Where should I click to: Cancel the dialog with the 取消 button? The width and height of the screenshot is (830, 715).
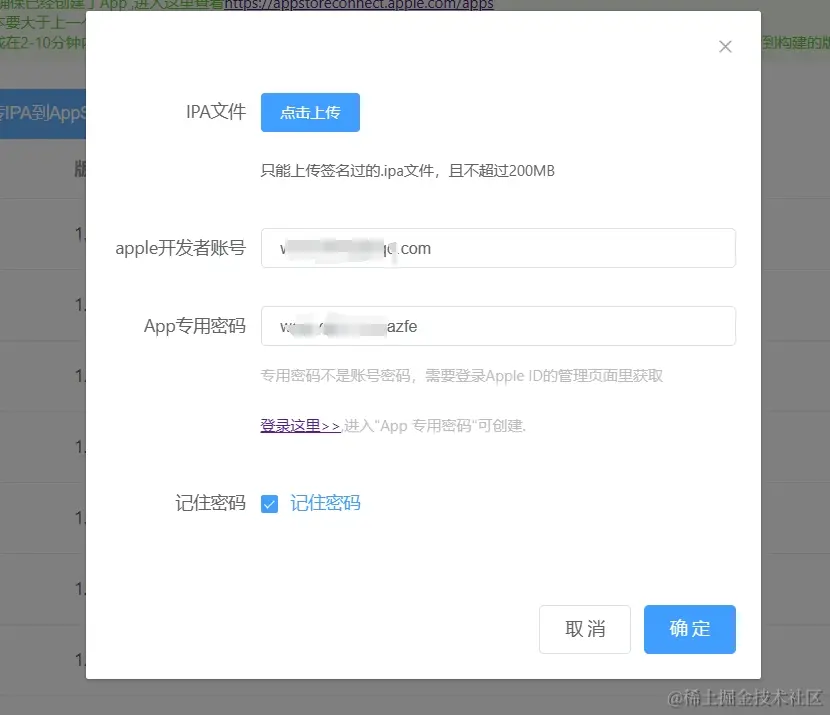tap(584, 629)
